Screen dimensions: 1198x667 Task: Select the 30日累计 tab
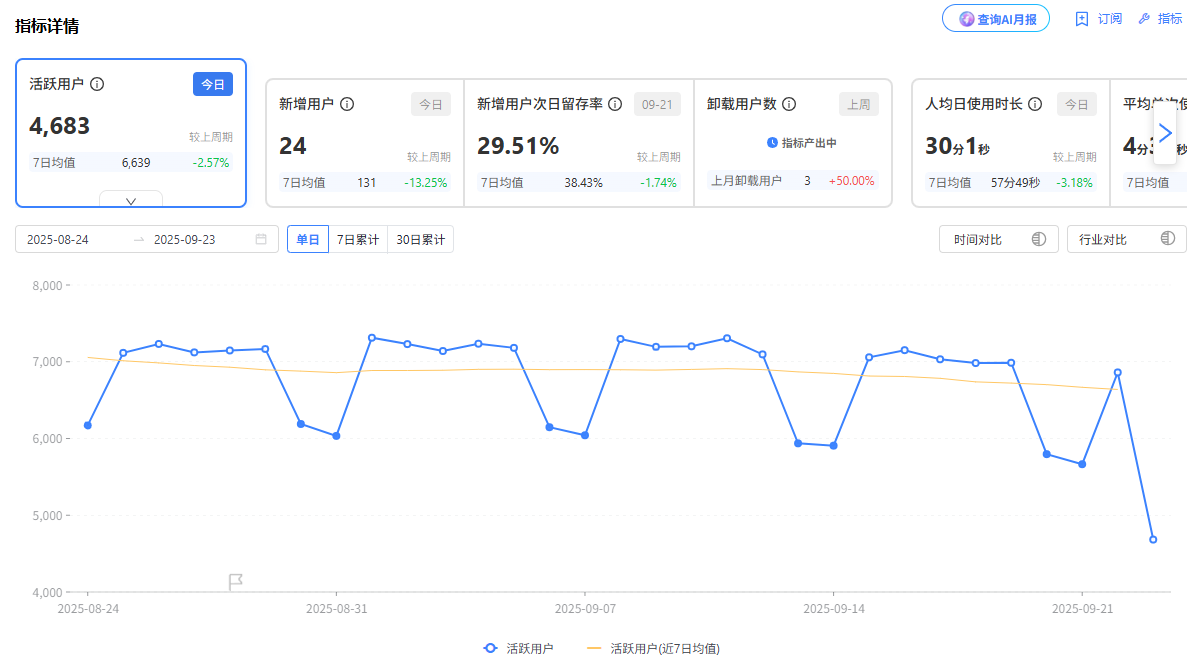pos(420,239)
